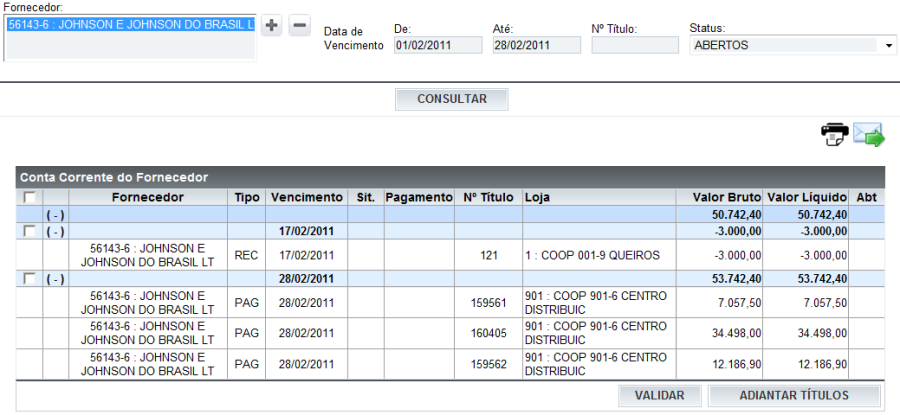Click the Sit. column header
The image size is (900, 415).
[366, 197]
